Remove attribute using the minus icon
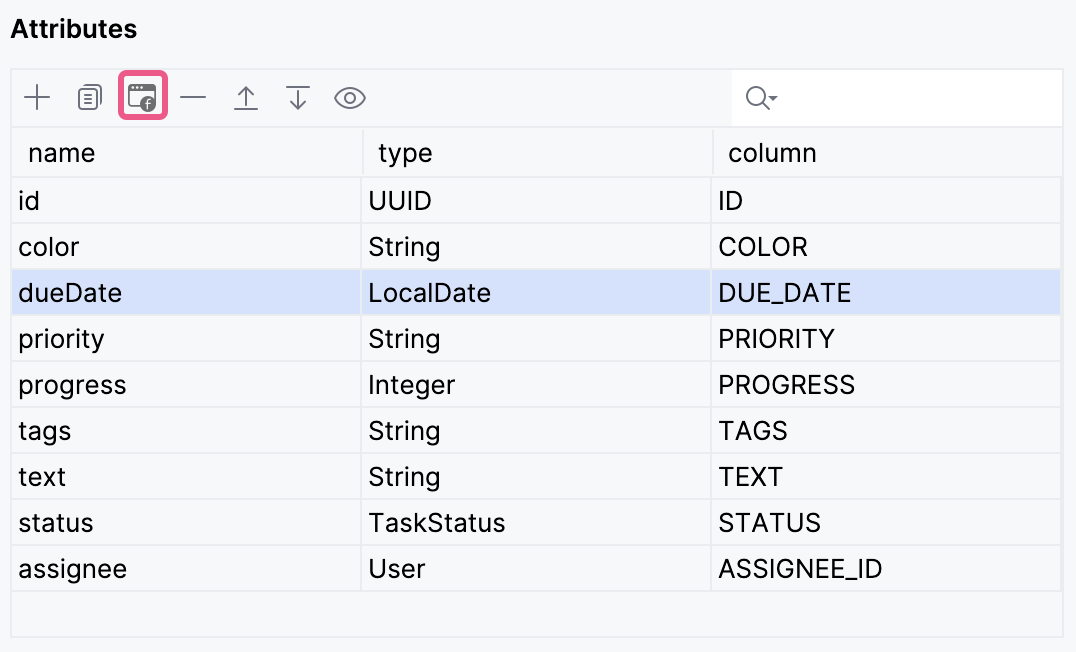 pos(193,97)
